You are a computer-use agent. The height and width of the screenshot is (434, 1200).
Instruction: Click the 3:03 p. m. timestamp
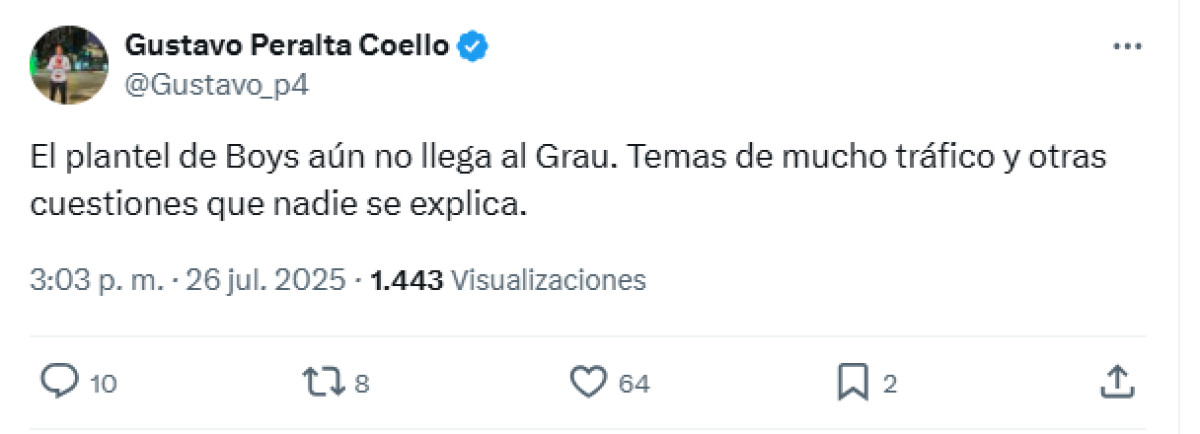click(x=96, y=280)
